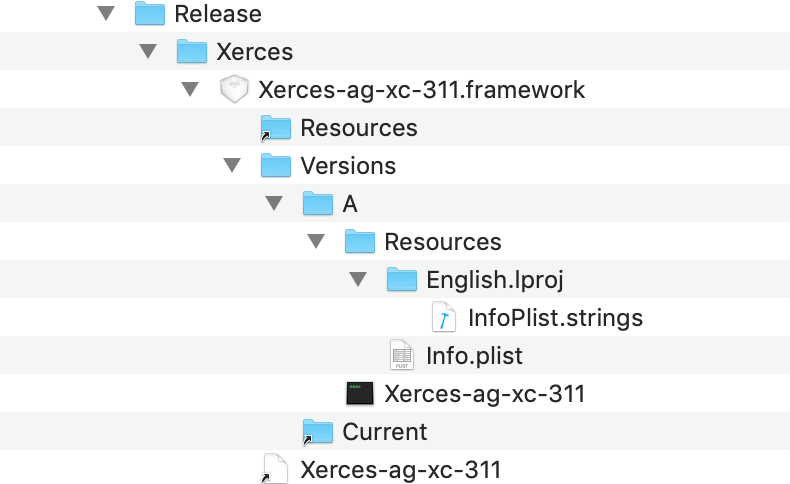Click the Release folder icon
Screen dimensions: 790x484
point(149,14)
